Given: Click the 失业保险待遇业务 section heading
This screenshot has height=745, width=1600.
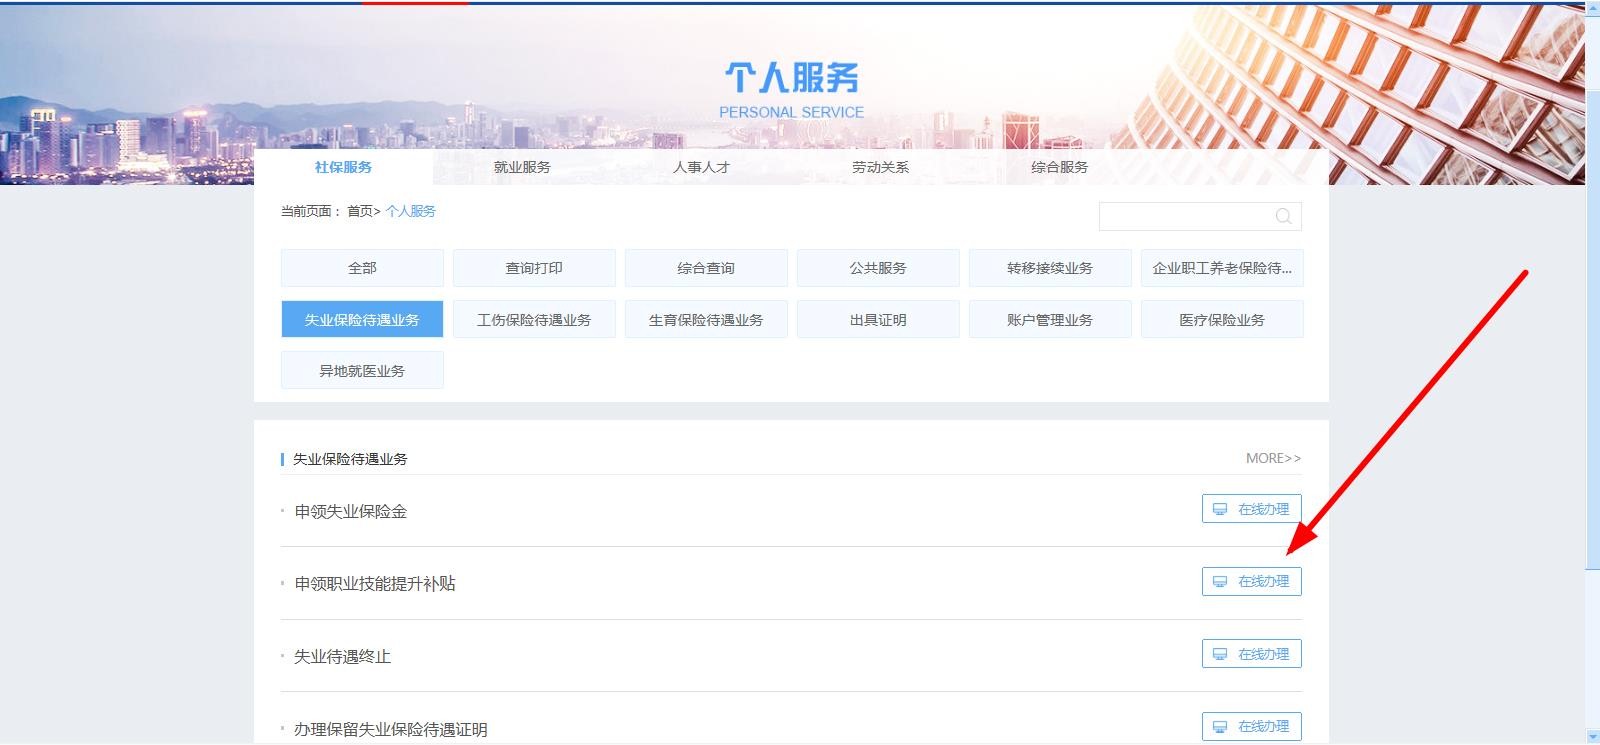Looking at the screenshot, I should (350, 459).
